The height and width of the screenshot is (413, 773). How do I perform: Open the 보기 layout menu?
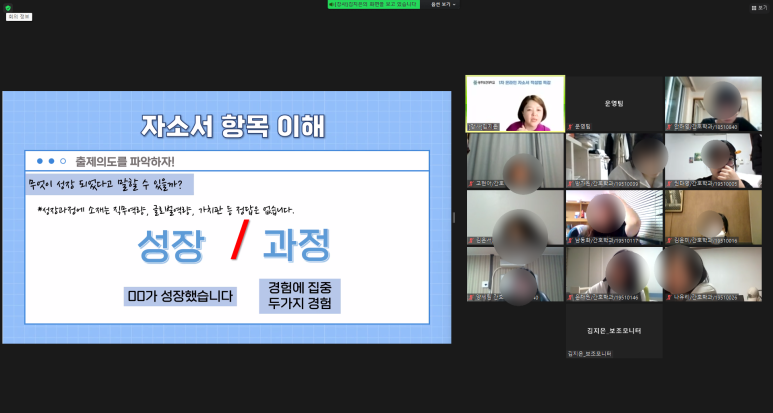762,7
